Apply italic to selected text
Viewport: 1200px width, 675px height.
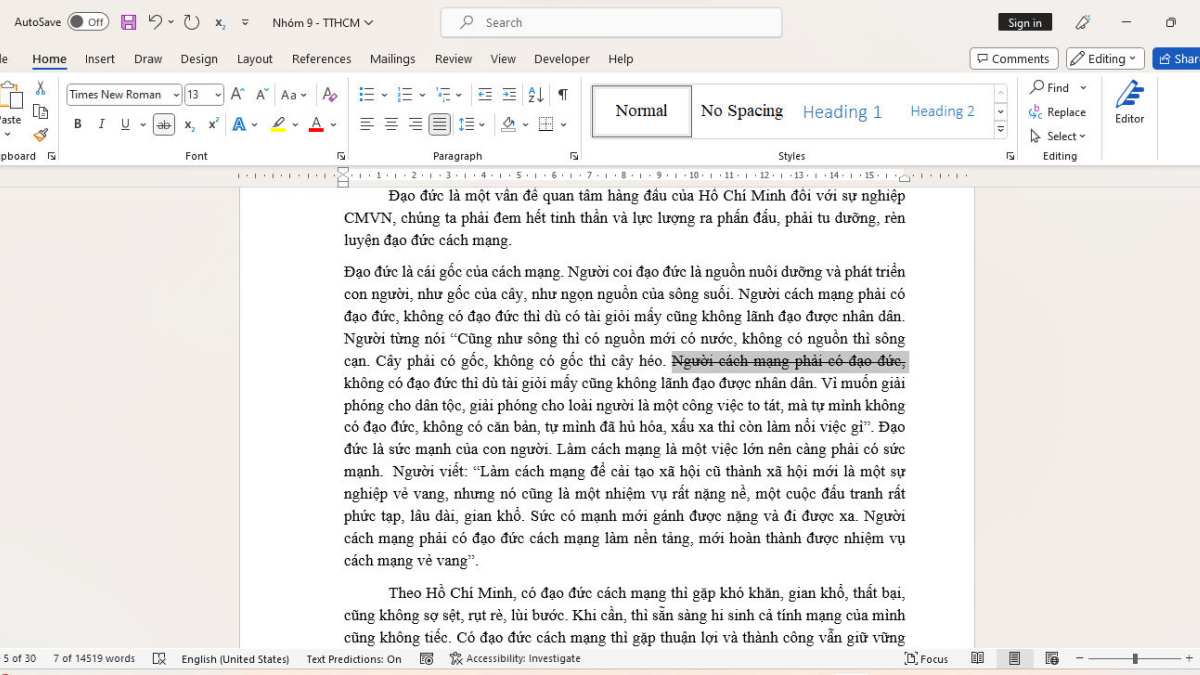coord(101,124)
